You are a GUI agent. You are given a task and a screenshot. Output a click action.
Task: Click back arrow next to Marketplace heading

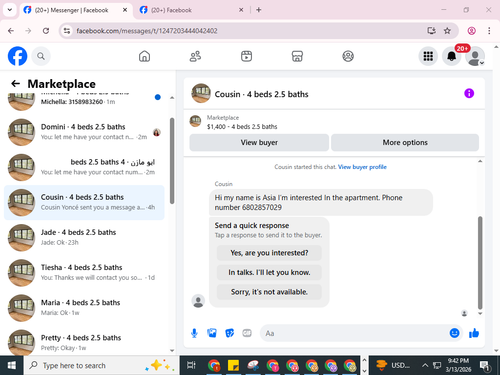coord(15,84)
